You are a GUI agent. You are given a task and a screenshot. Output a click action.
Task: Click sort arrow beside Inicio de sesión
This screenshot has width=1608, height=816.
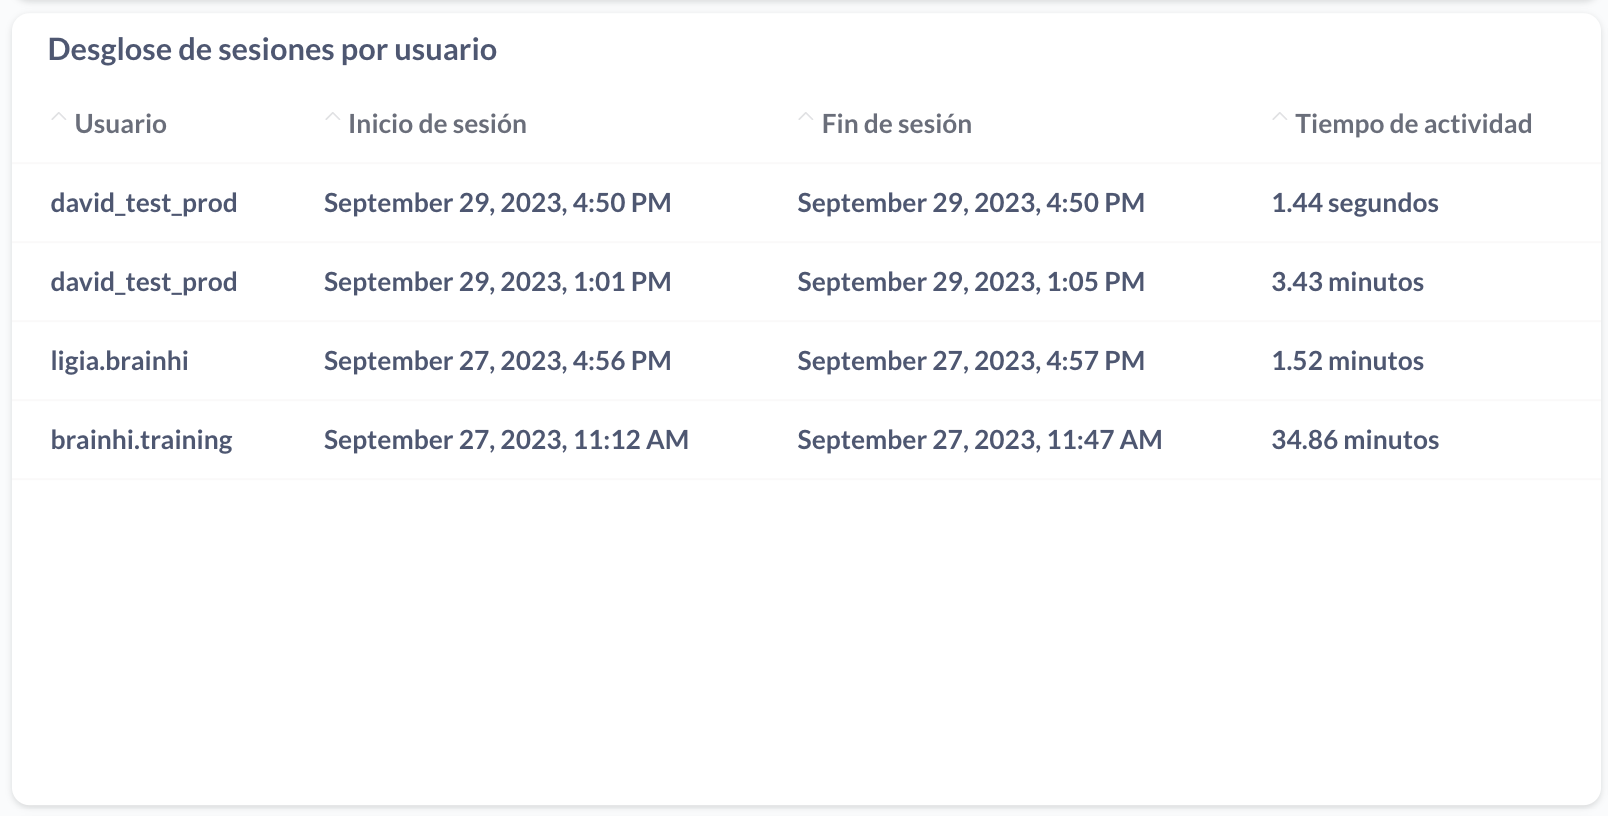332,119
